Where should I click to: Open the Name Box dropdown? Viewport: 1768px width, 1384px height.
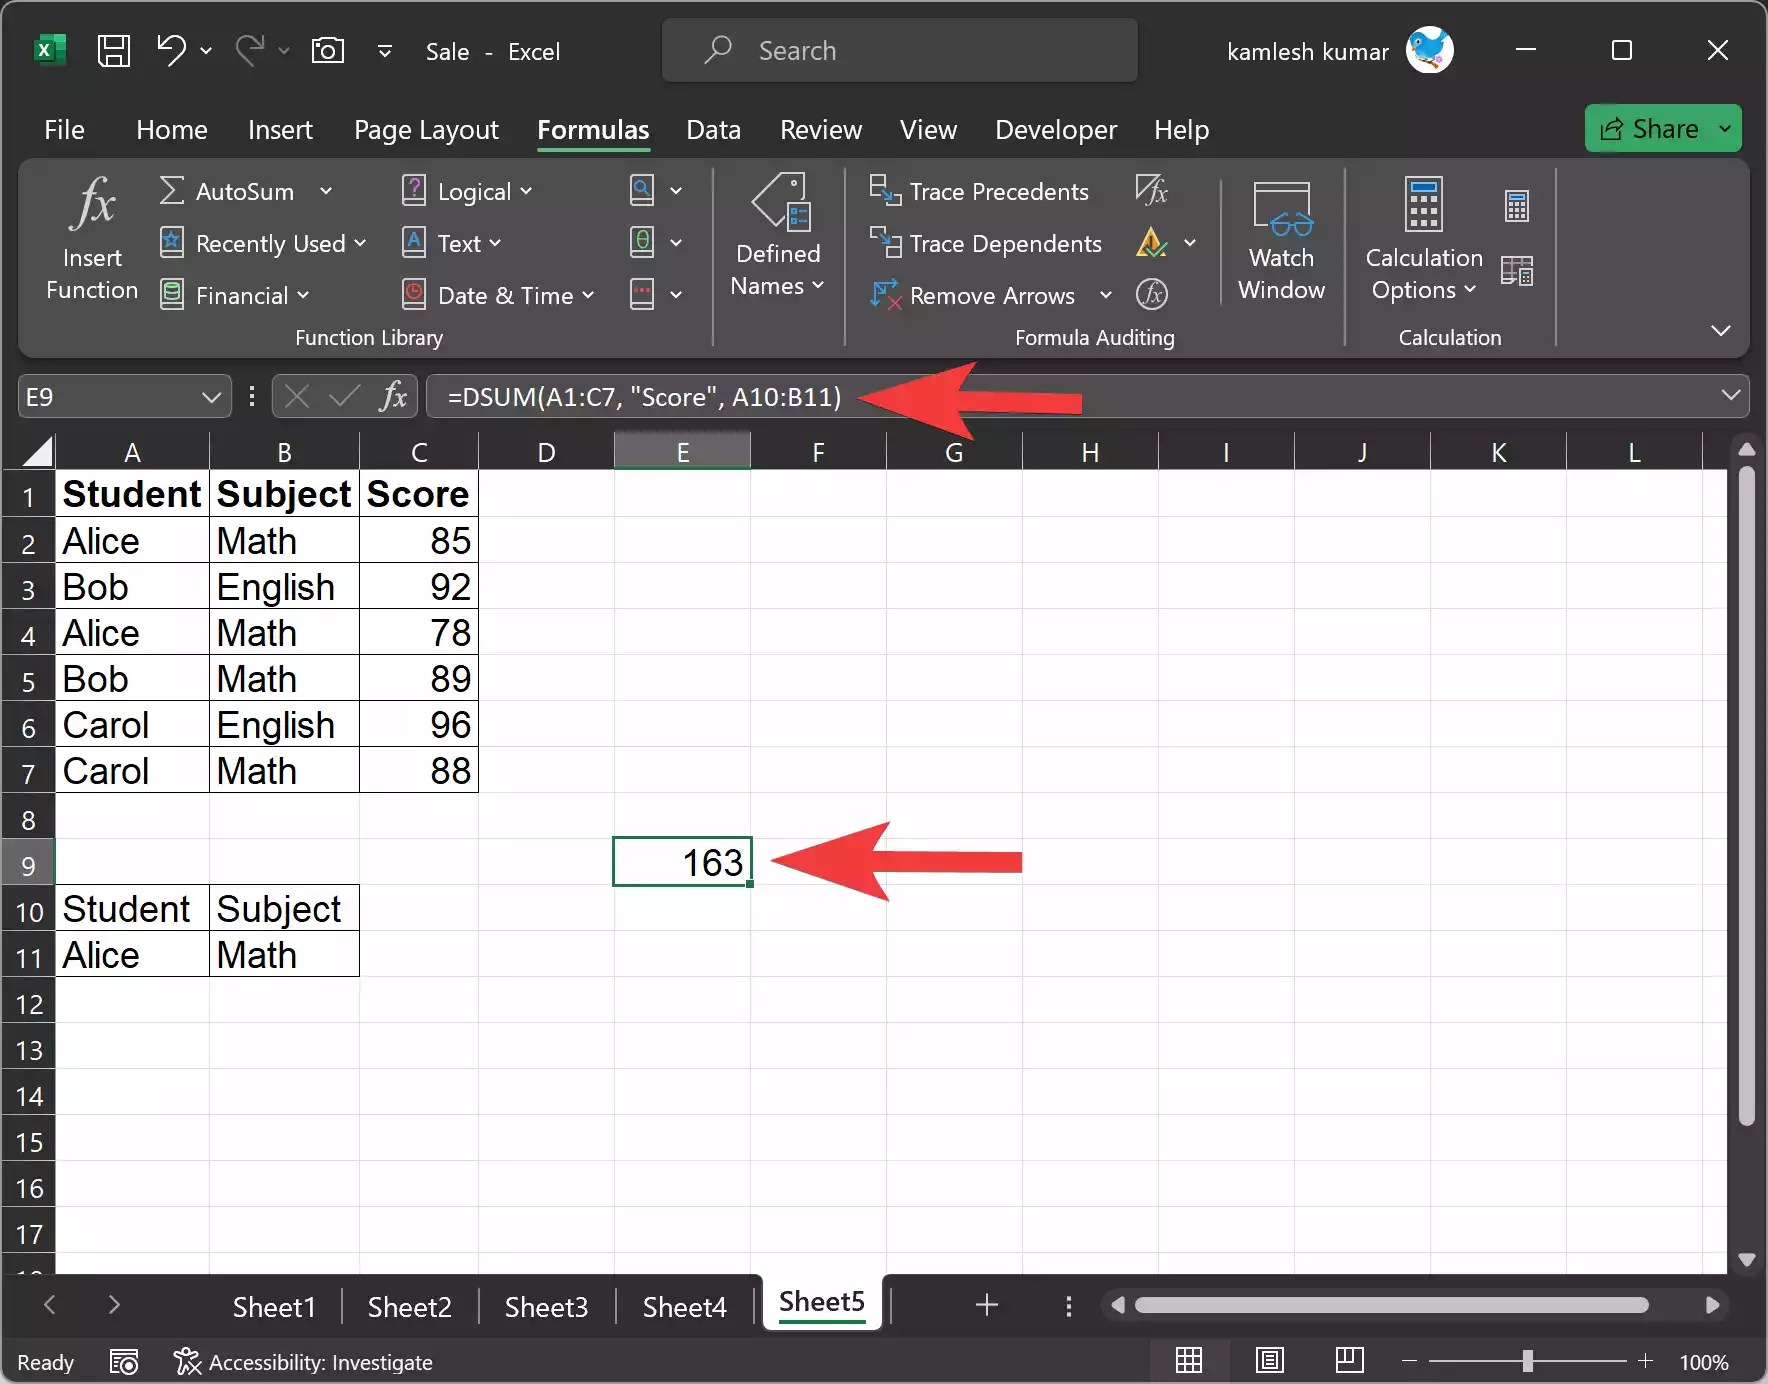click(x=211, y=396)
